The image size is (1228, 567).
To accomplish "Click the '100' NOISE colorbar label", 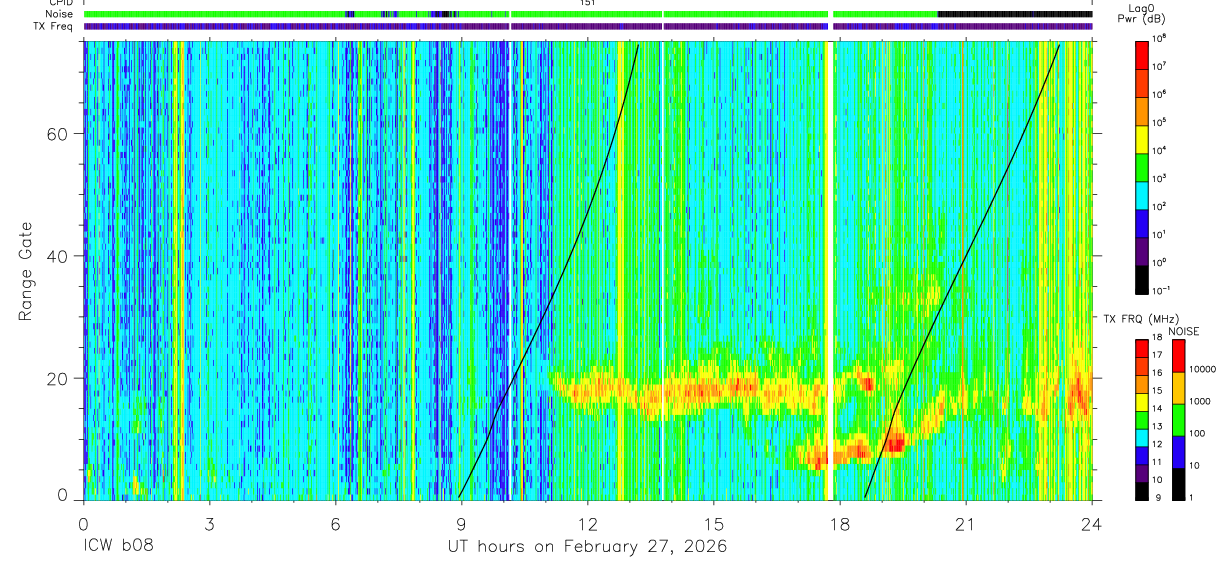I will pyautogui.click(x=1198, y=433).
